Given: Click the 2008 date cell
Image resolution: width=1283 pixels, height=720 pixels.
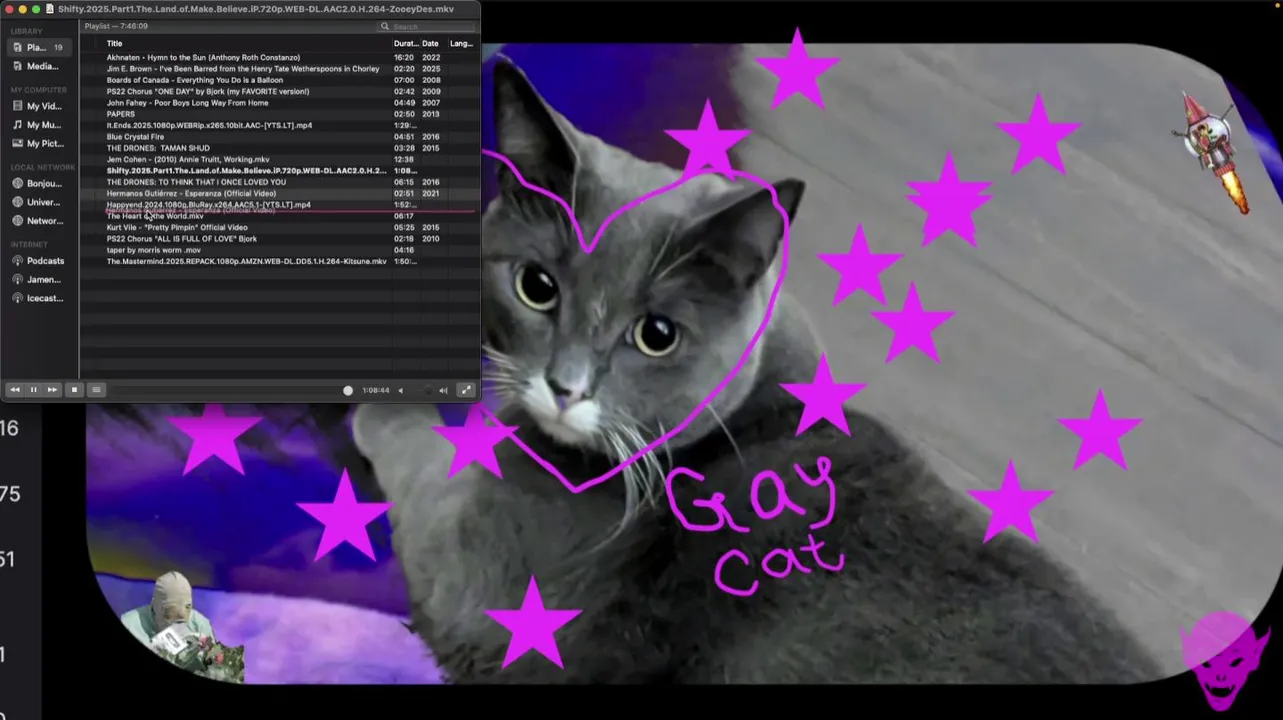Looking at the screenshot, I should (x=431, y=80).
